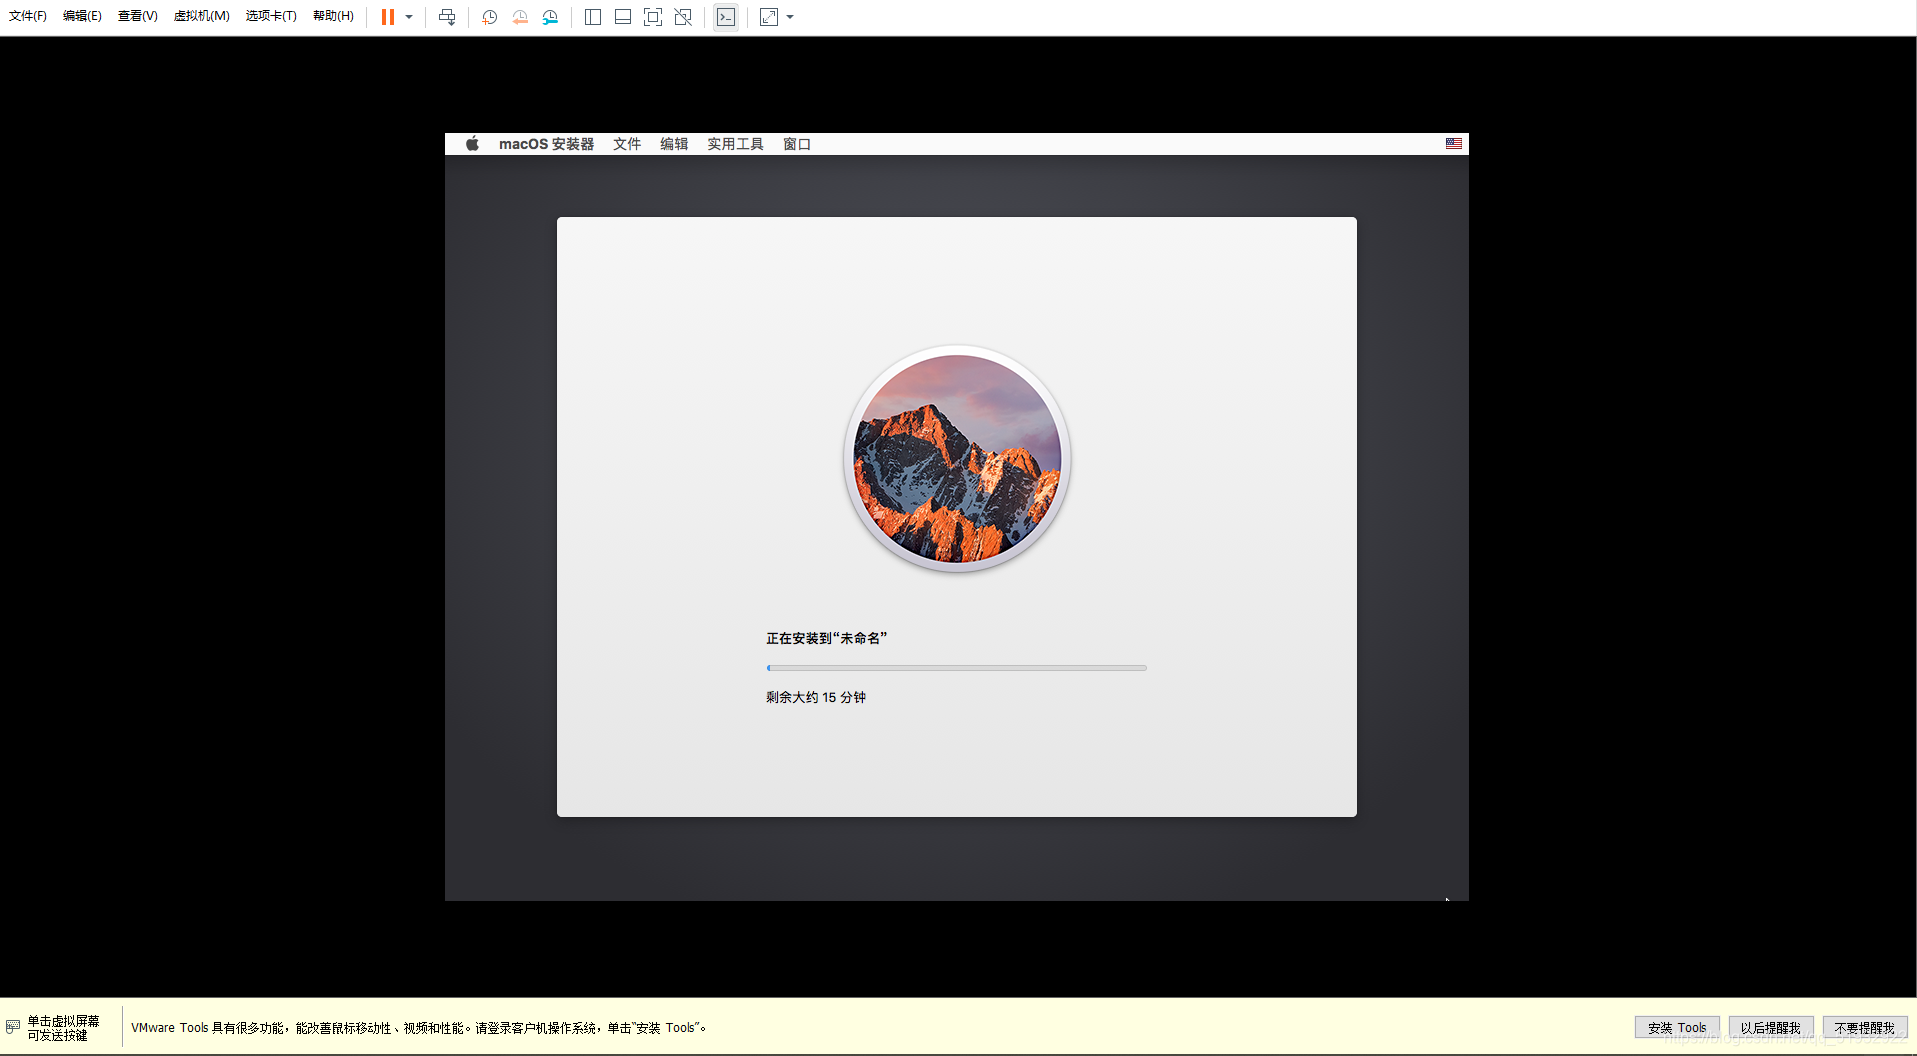Open the 帮助(H) menu

pyautogui.click(x=333, y=16)
